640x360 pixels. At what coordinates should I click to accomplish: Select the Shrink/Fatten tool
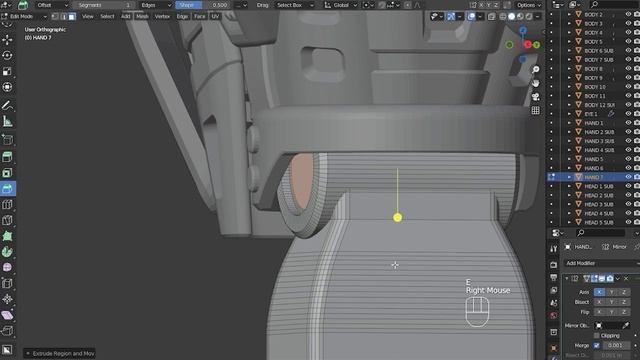coord(7,299)
